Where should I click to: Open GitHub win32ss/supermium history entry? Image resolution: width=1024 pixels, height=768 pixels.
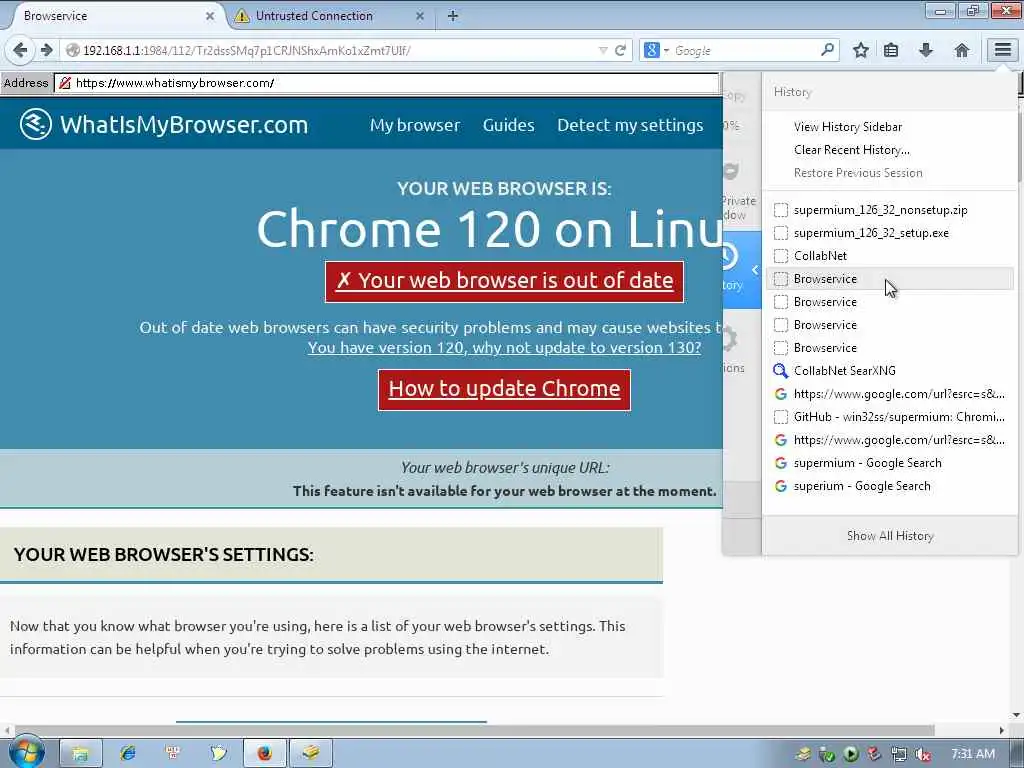pos(889,417)
